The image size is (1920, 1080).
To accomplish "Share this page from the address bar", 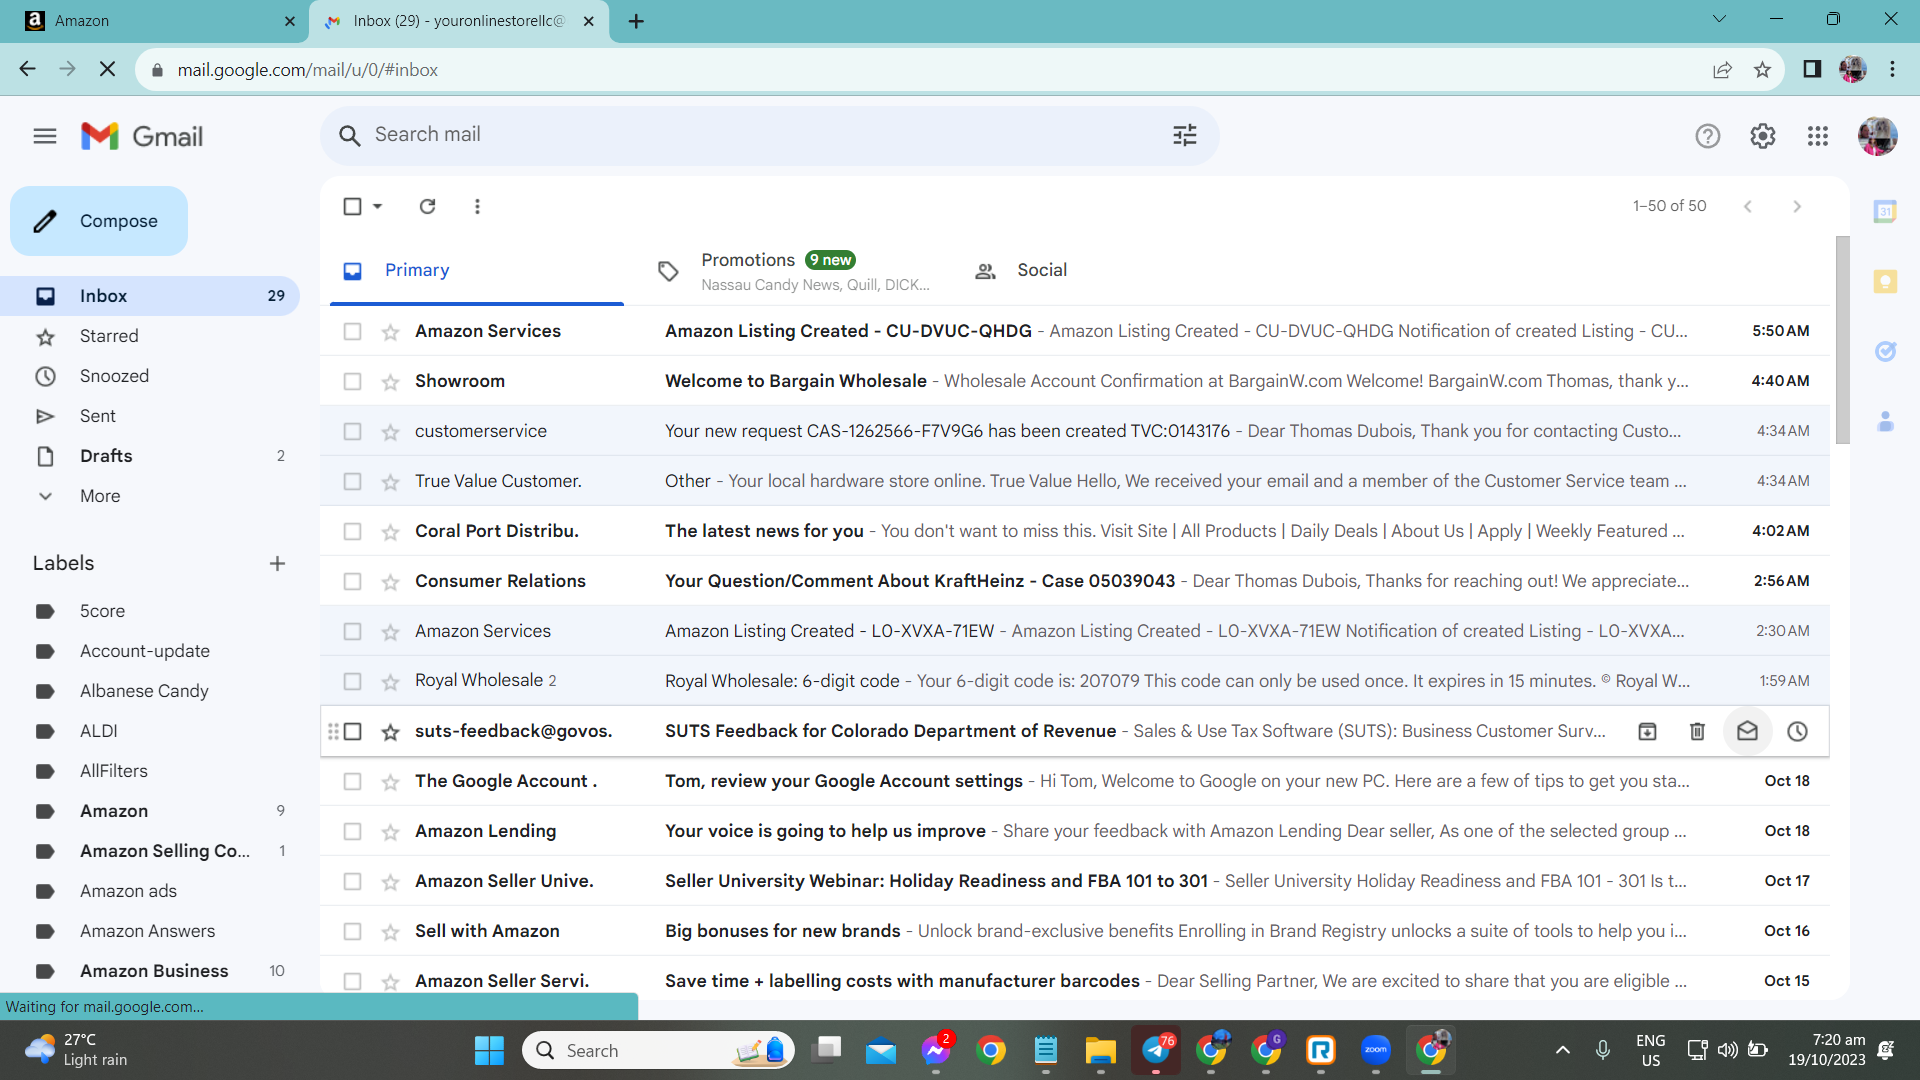I will [x=1722, y=69].
